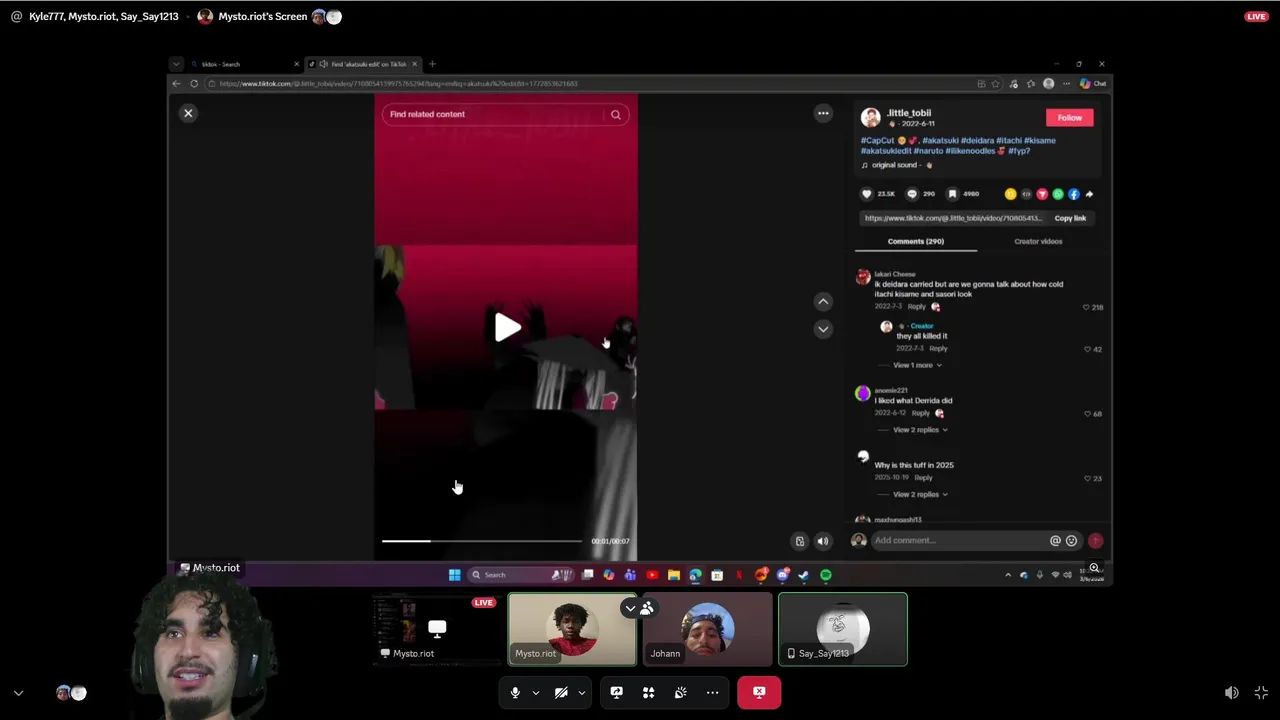
Task: Go to next TikTok video arrow
Action: coord(823,328)
